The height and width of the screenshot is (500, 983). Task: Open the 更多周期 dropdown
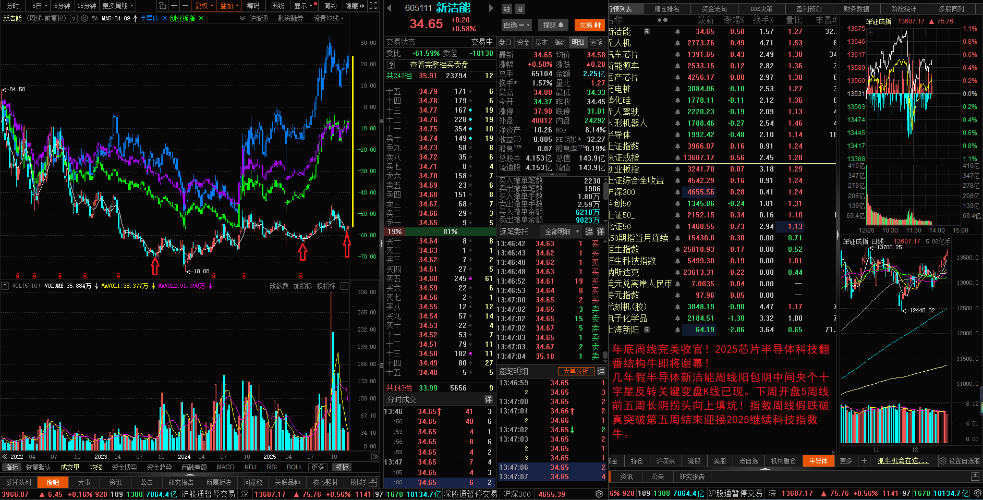pyautogui.click(x=118, y=6)
